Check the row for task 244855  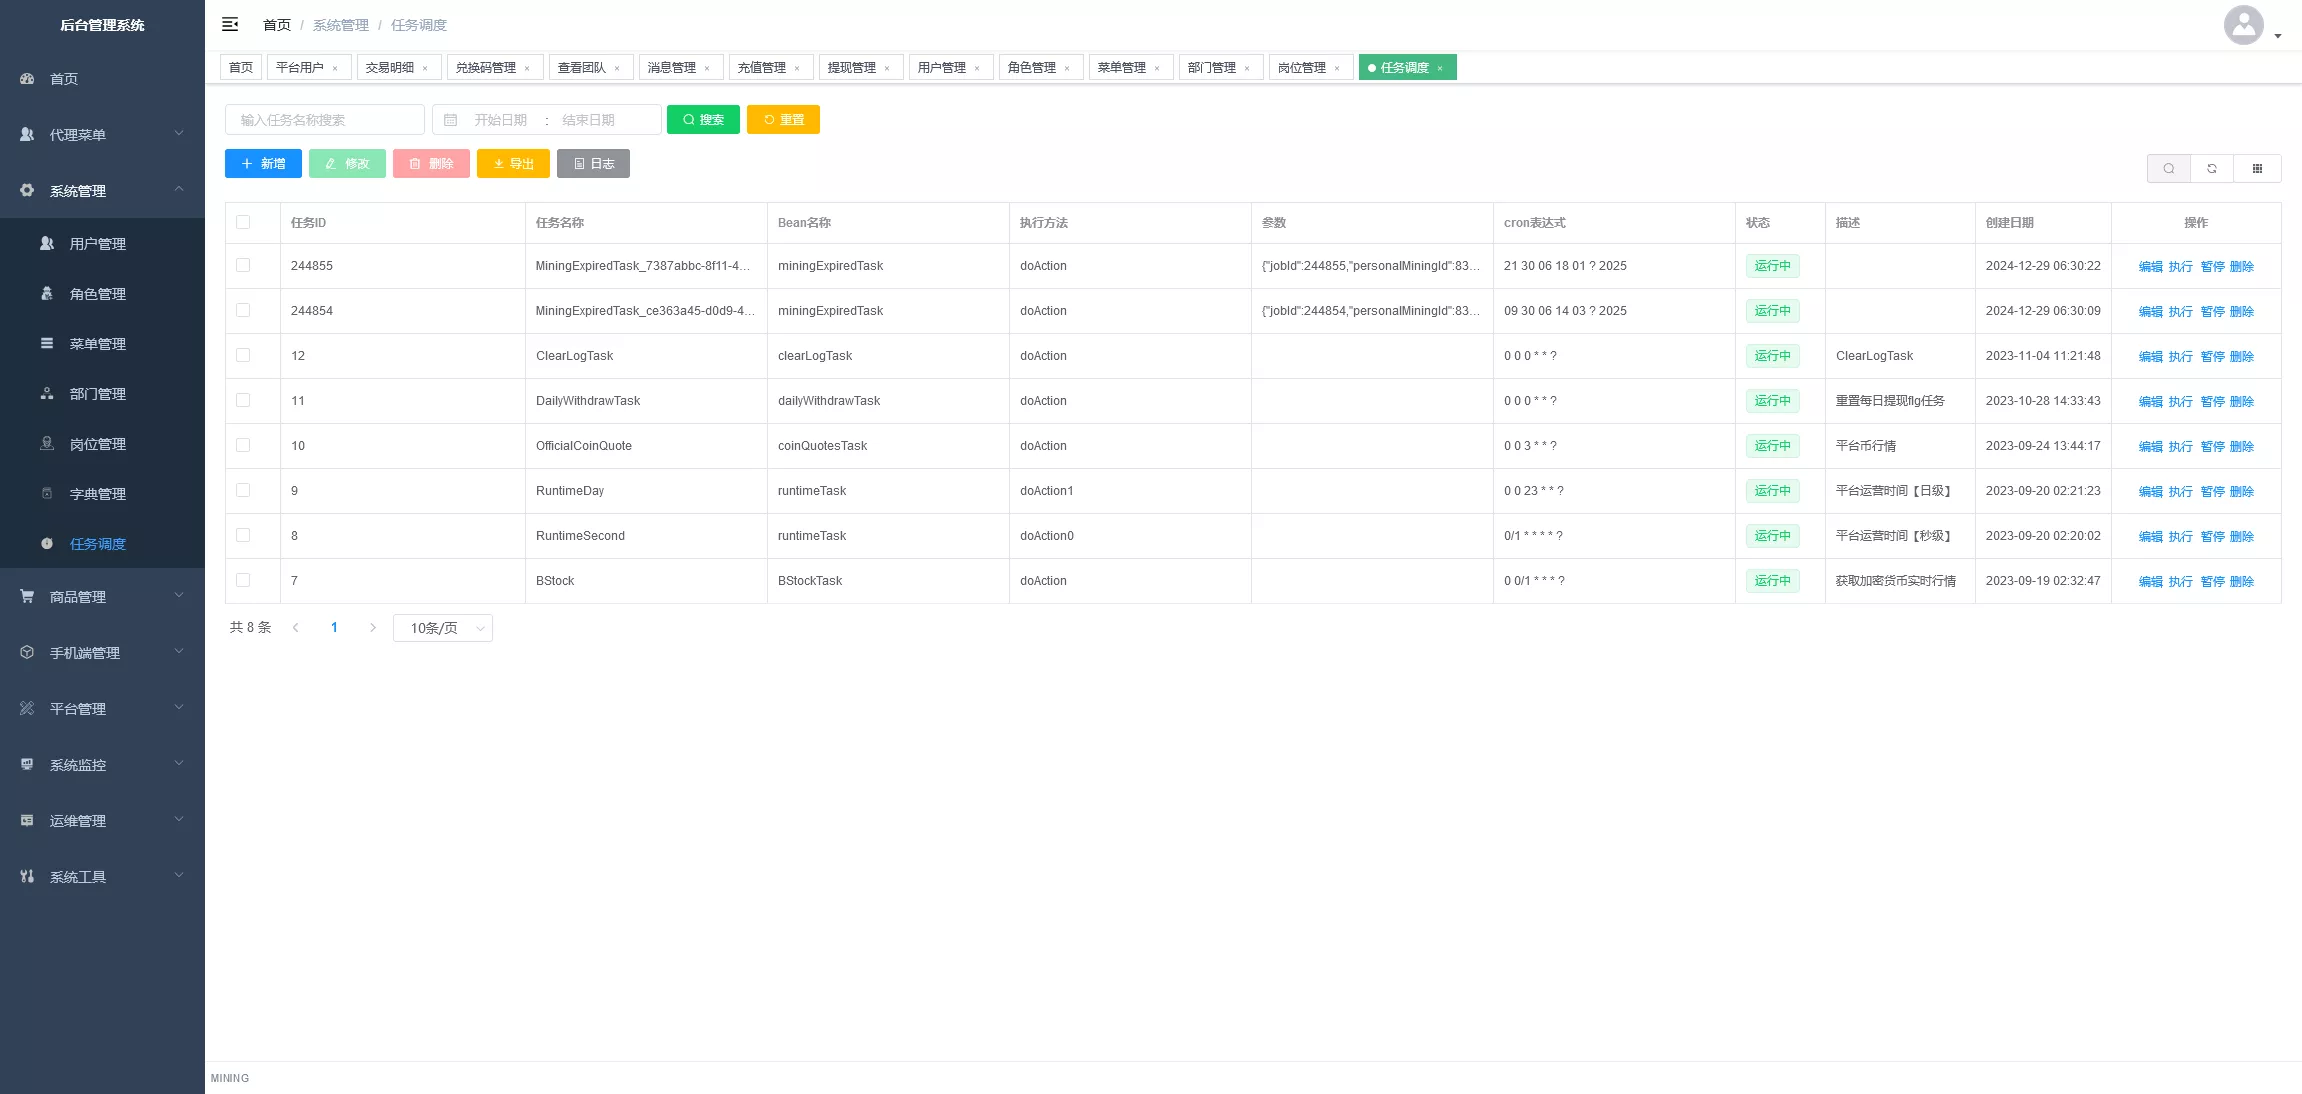point(243,265)
